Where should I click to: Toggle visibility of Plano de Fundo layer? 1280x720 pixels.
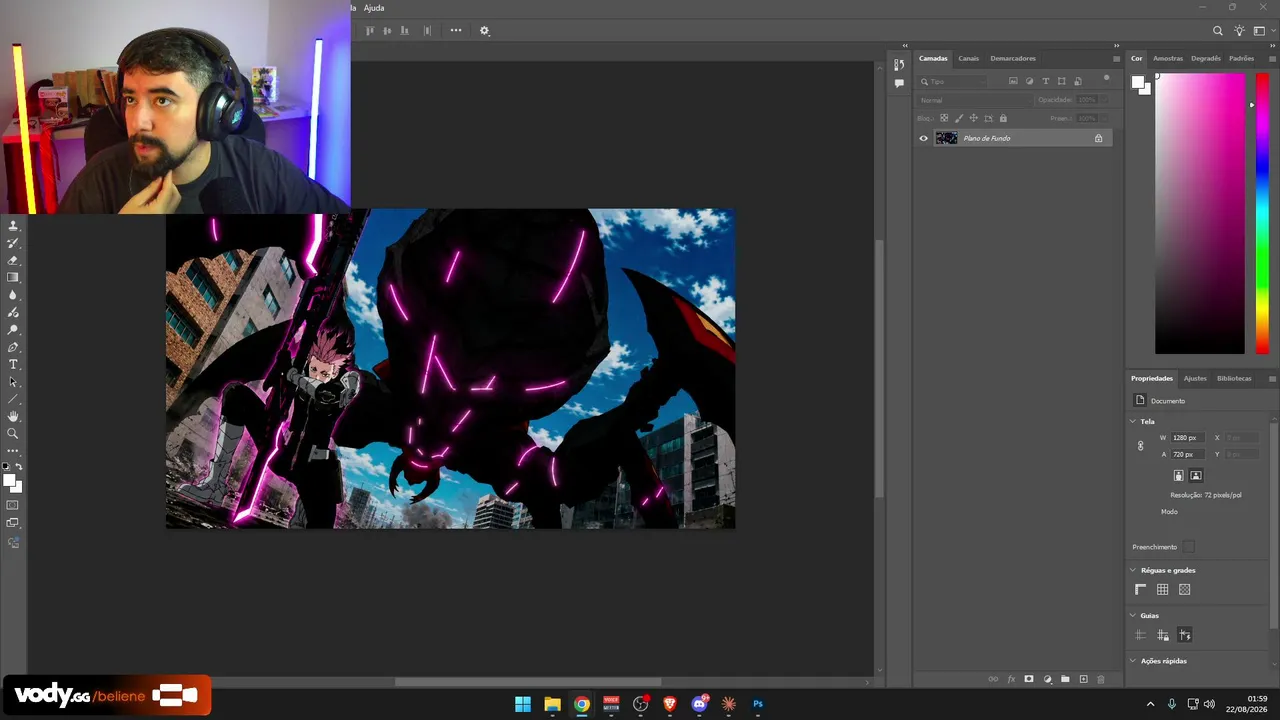coord(923,138)
